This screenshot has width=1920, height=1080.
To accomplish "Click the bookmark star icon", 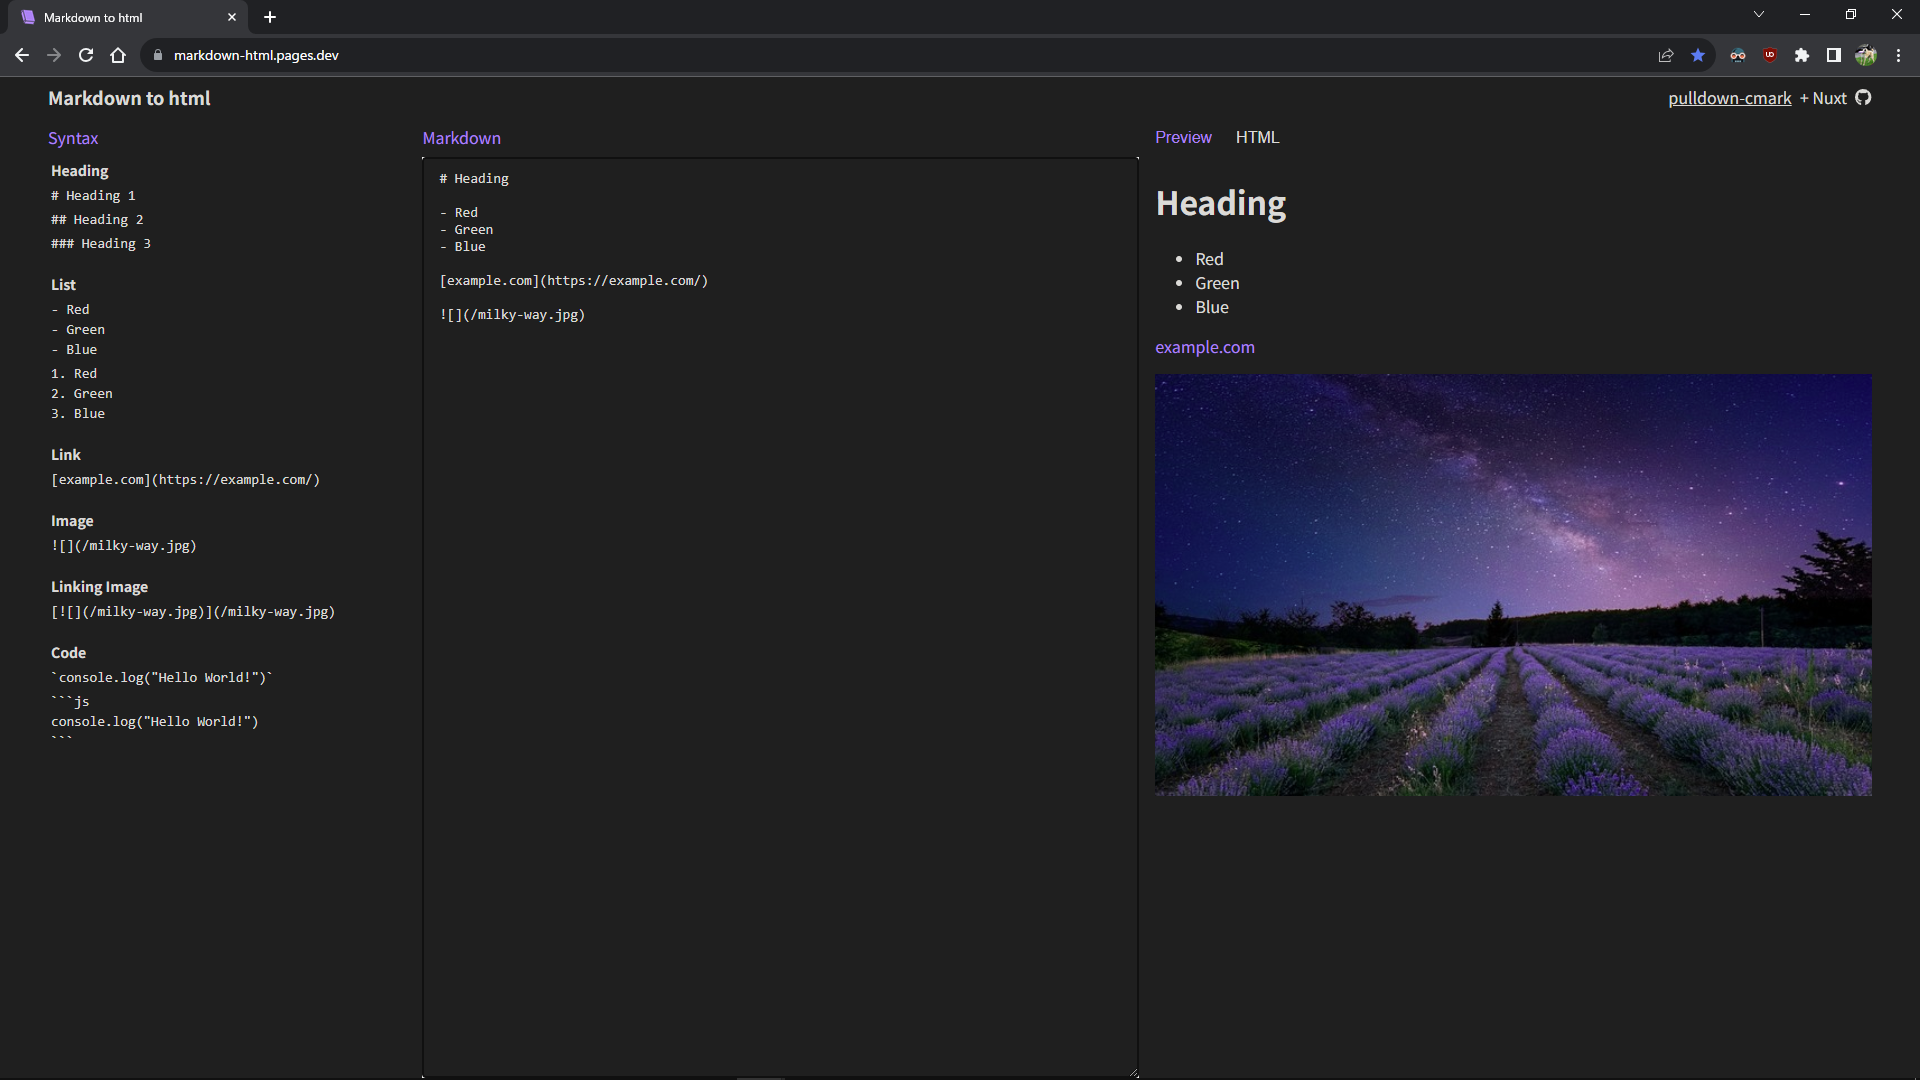I will pyautogui.click(x=1698, y=56).
